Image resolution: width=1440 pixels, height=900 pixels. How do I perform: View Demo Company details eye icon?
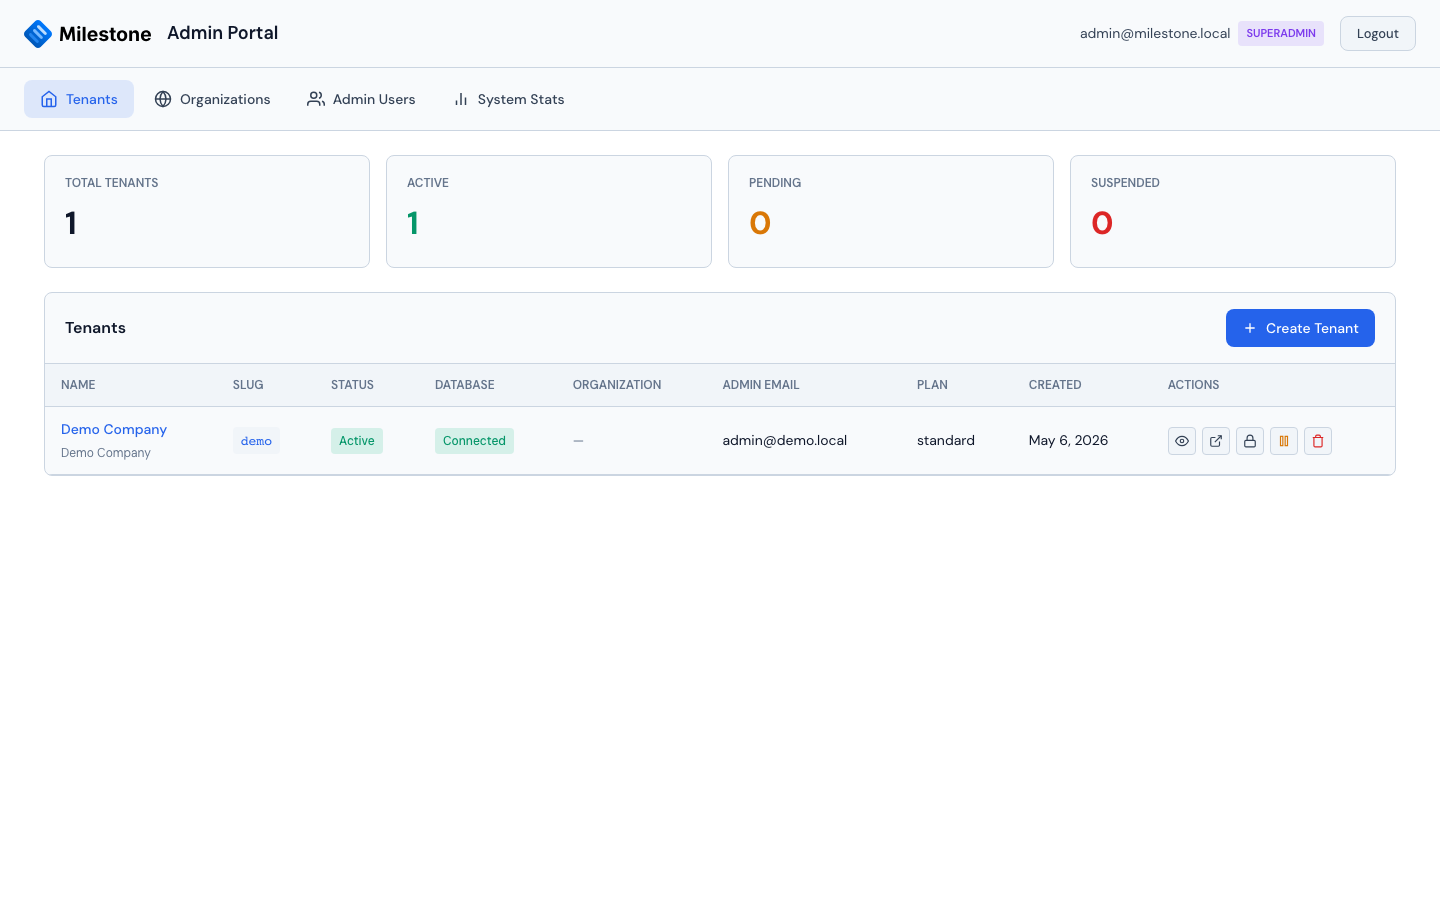click(1182, 441)
